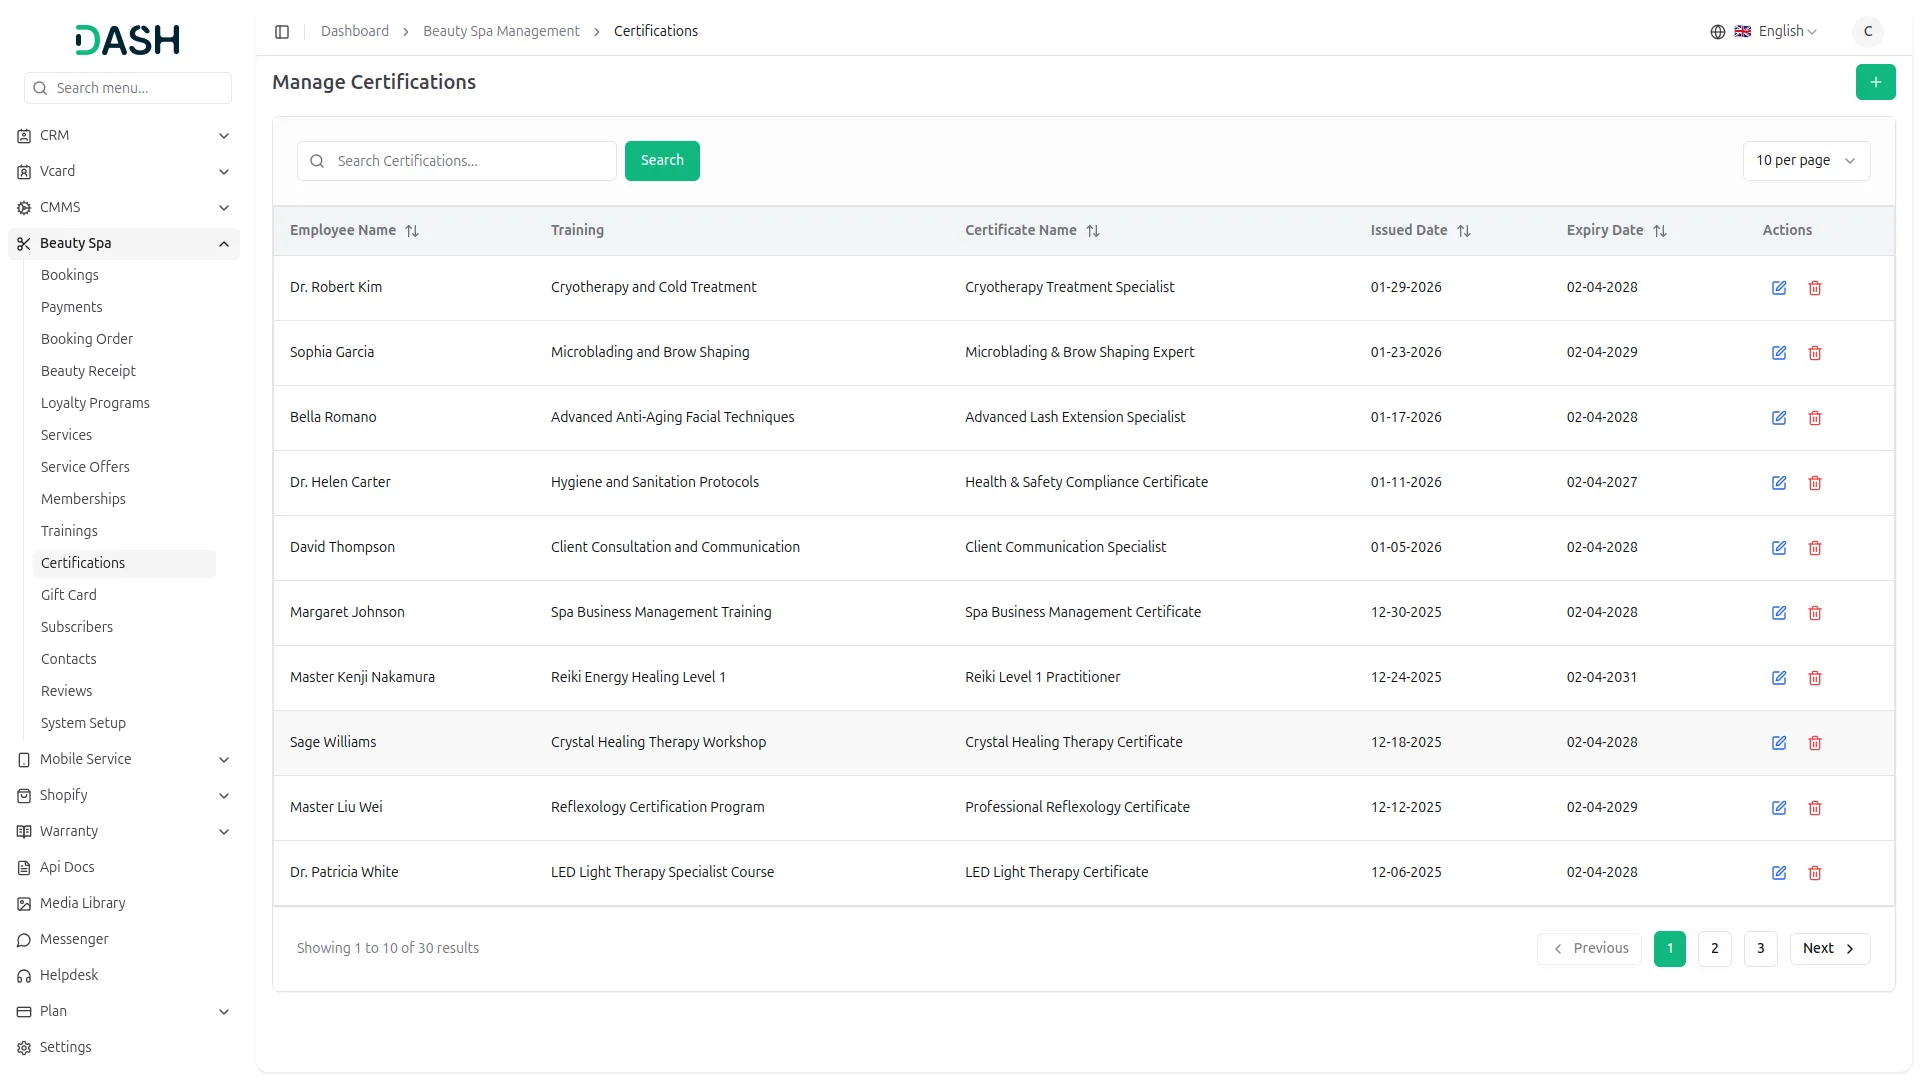Expand the CMMS menu
The image size is (1920, 1080).
click(x=124, y=207)
